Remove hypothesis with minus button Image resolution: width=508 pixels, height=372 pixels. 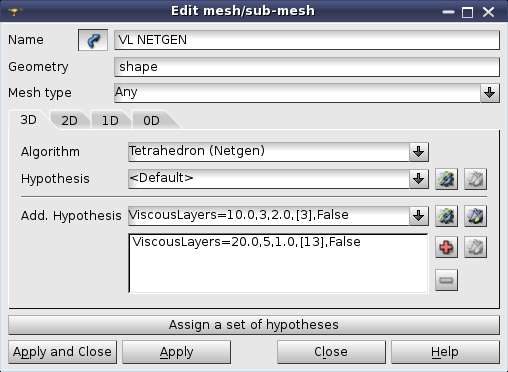(x=446, y=280)
